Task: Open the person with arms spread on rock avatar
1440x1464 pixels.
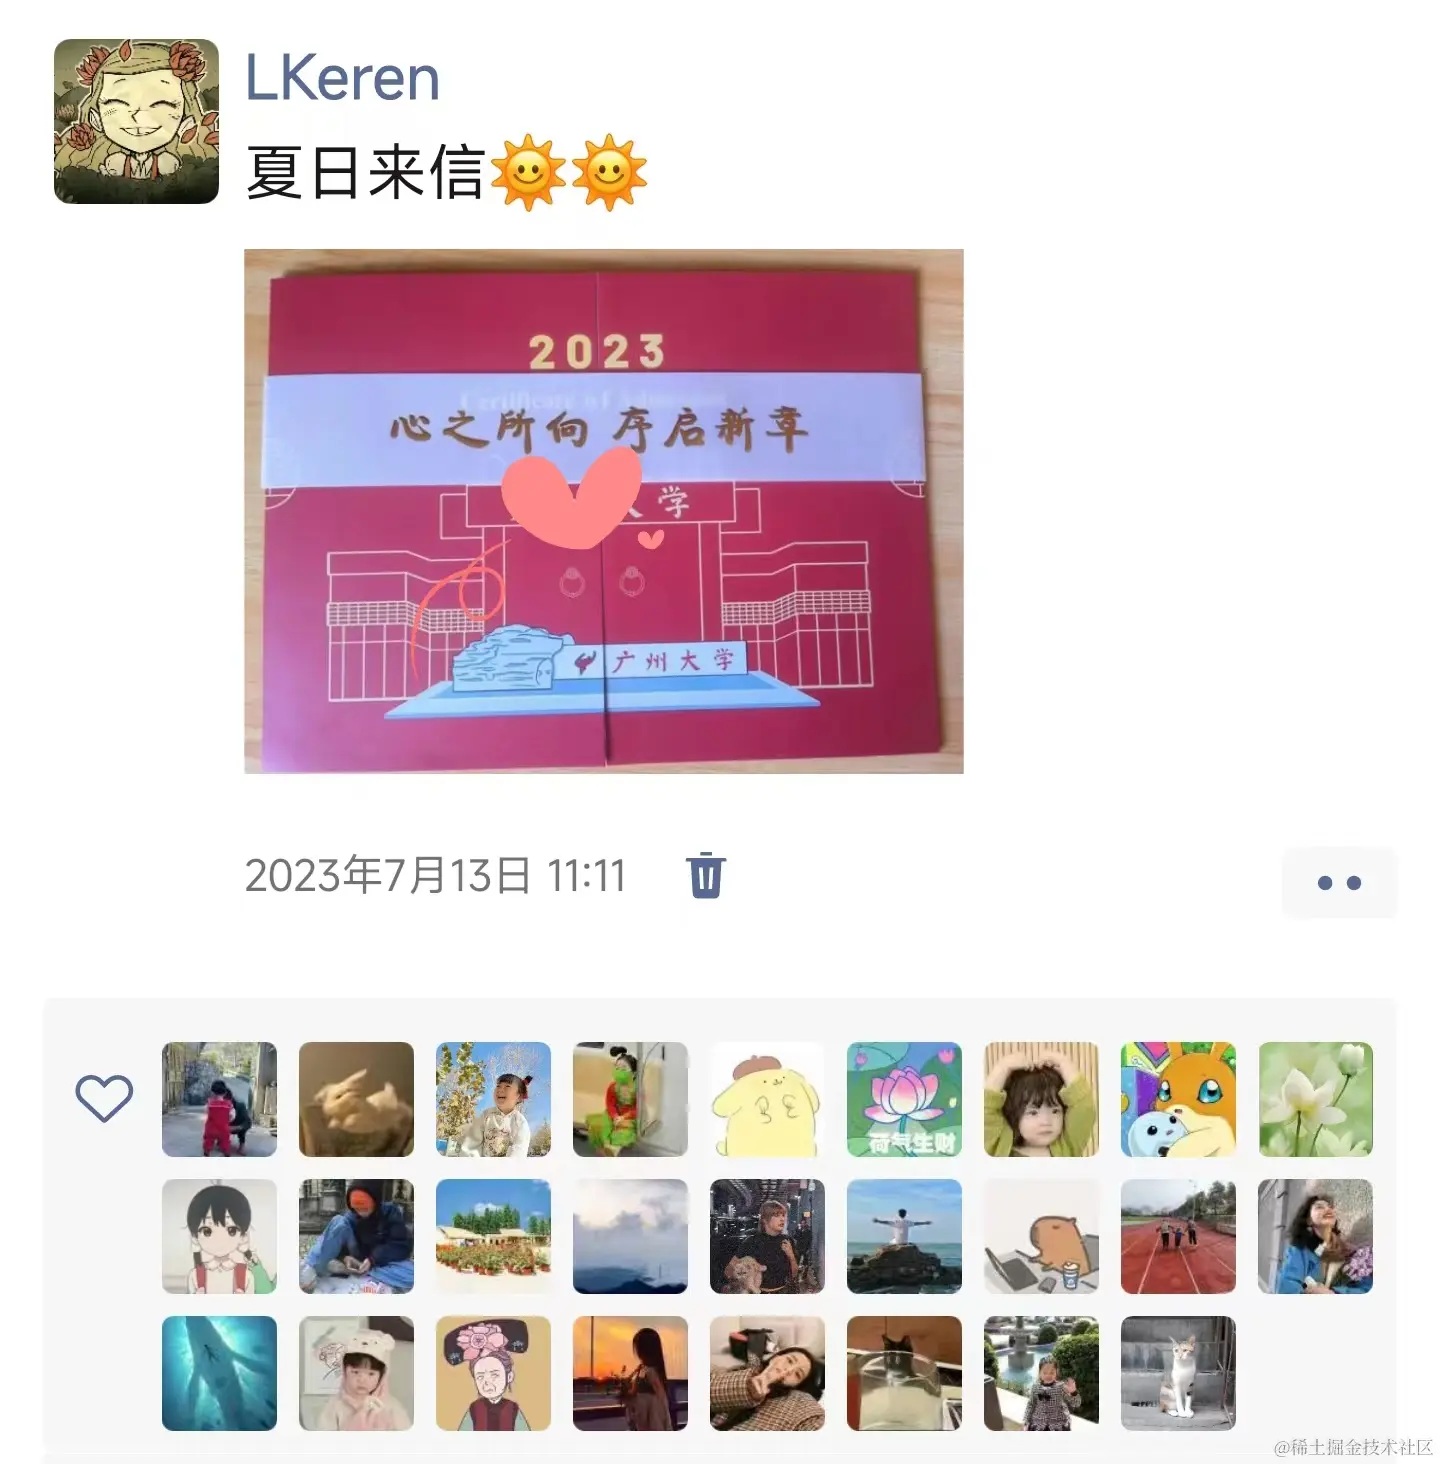Action: click(x=904, y=1236)
